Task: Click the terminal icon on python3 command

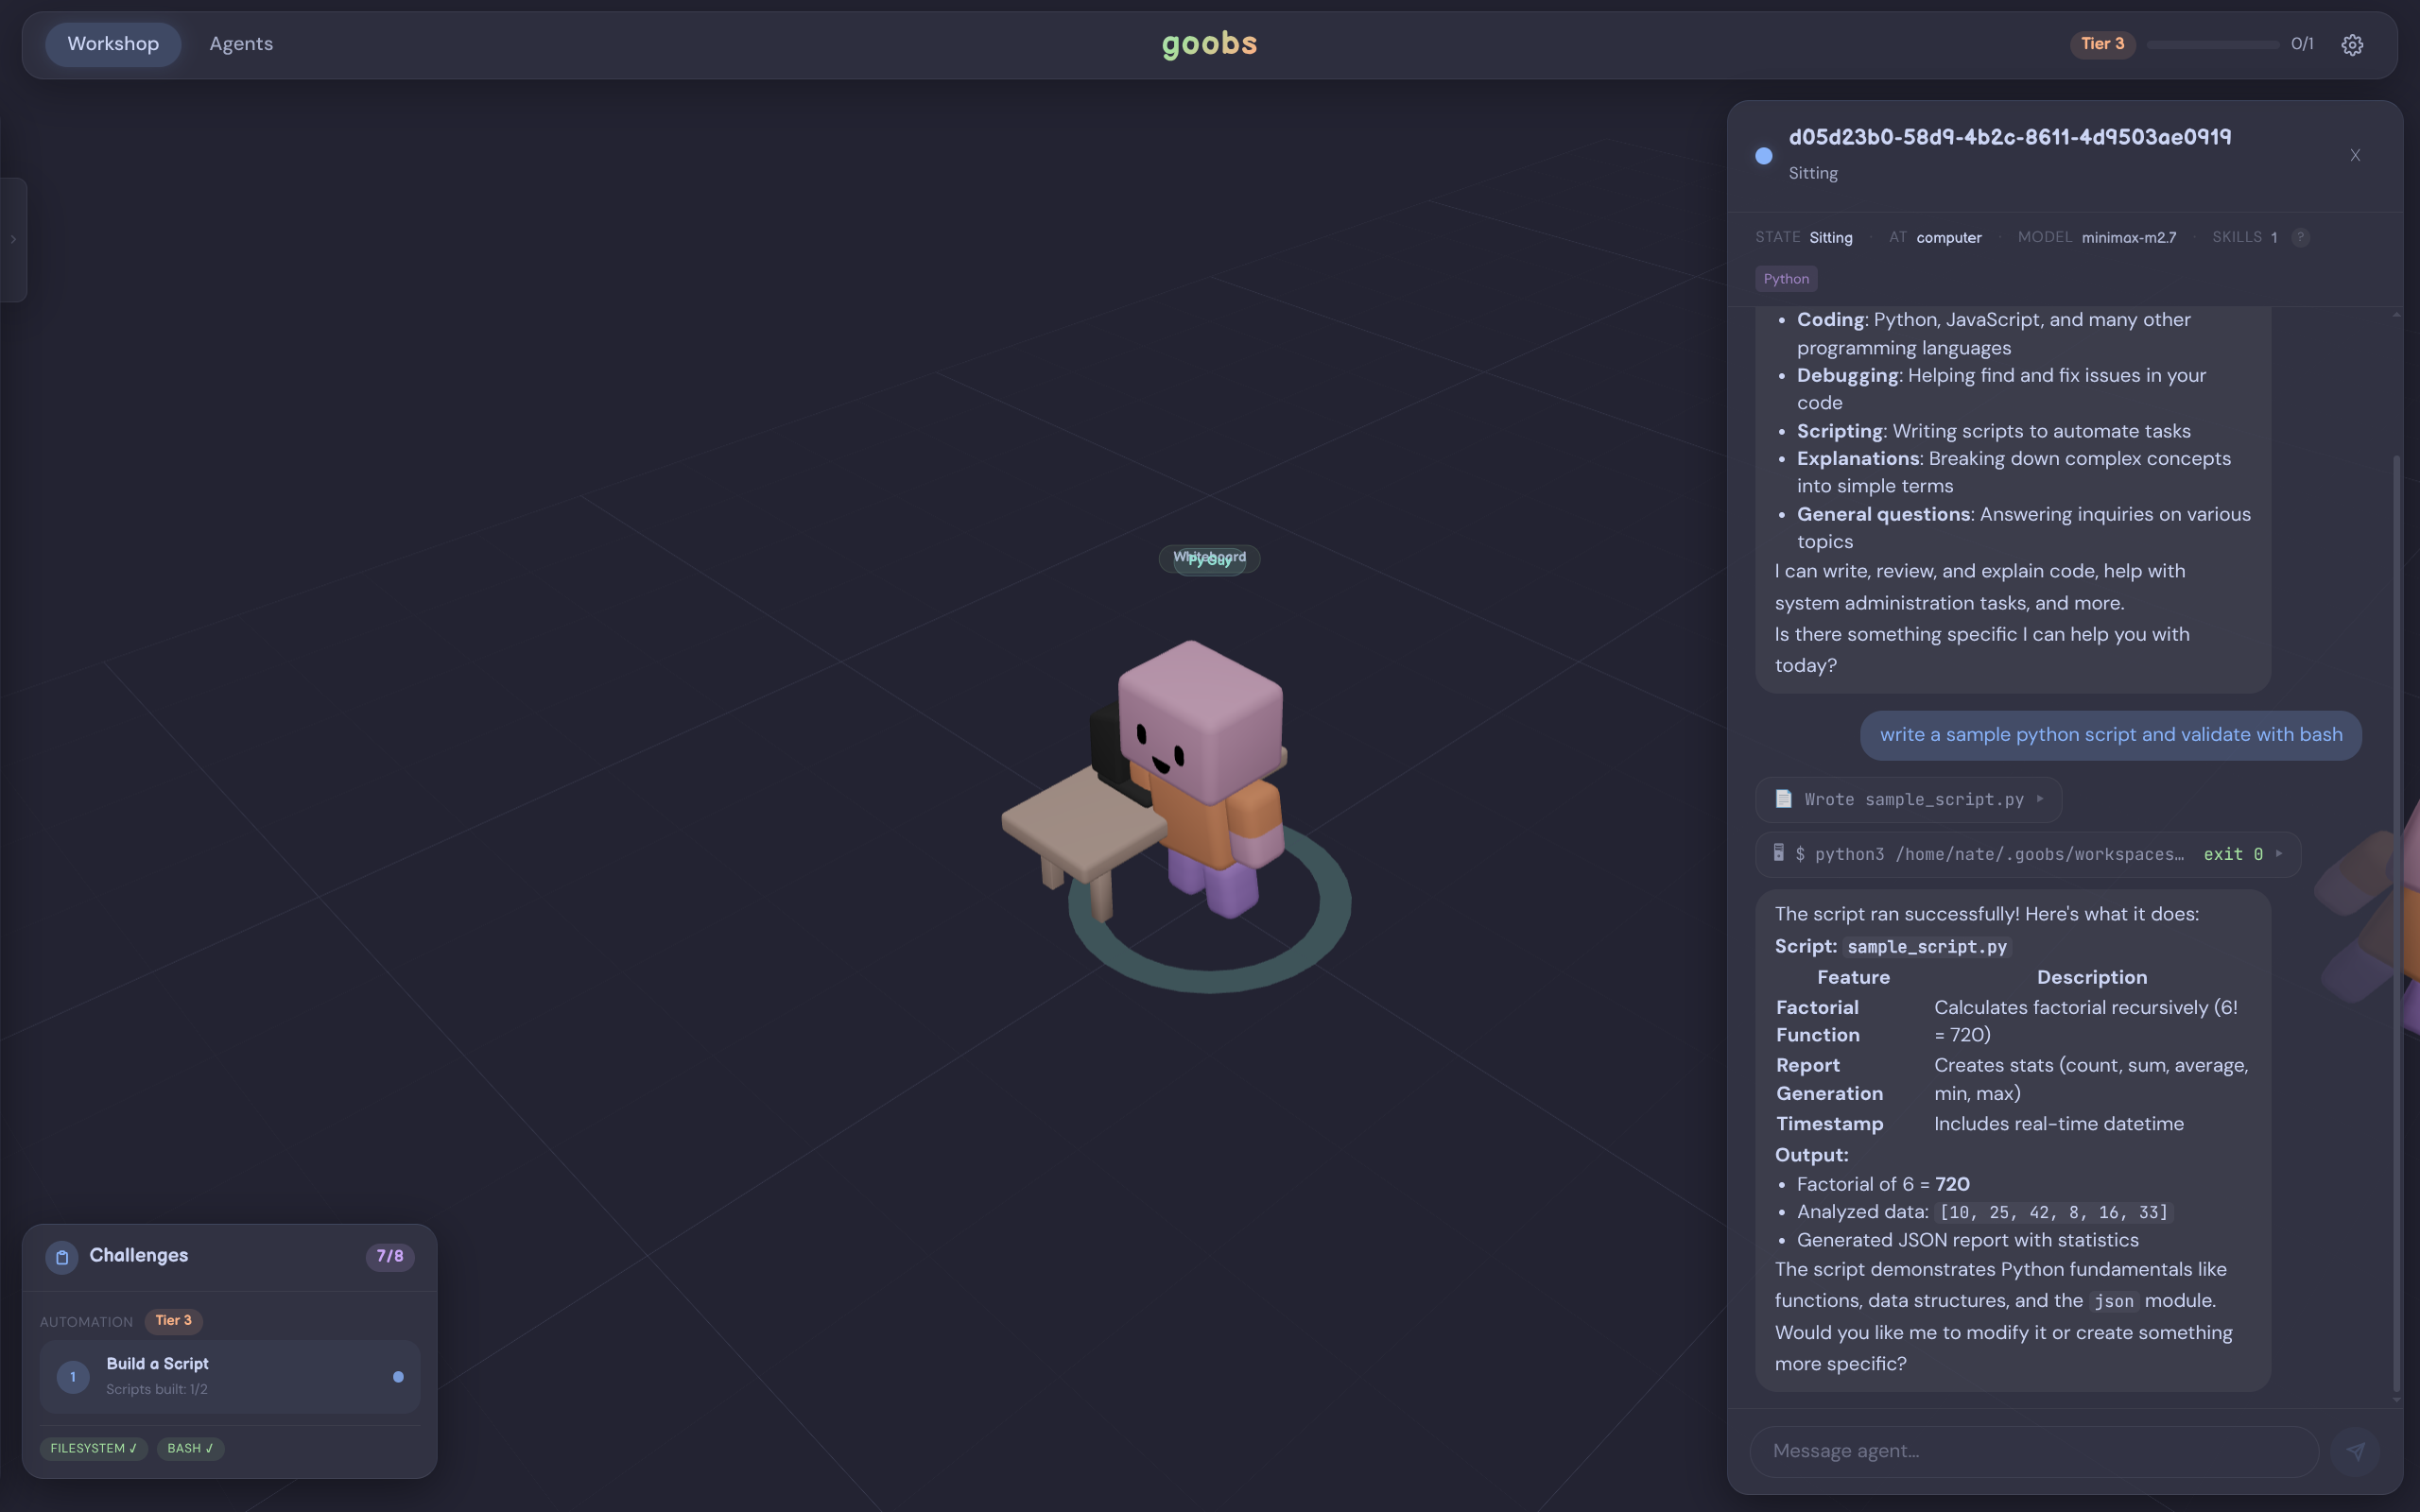Action: click(1779, 853)
